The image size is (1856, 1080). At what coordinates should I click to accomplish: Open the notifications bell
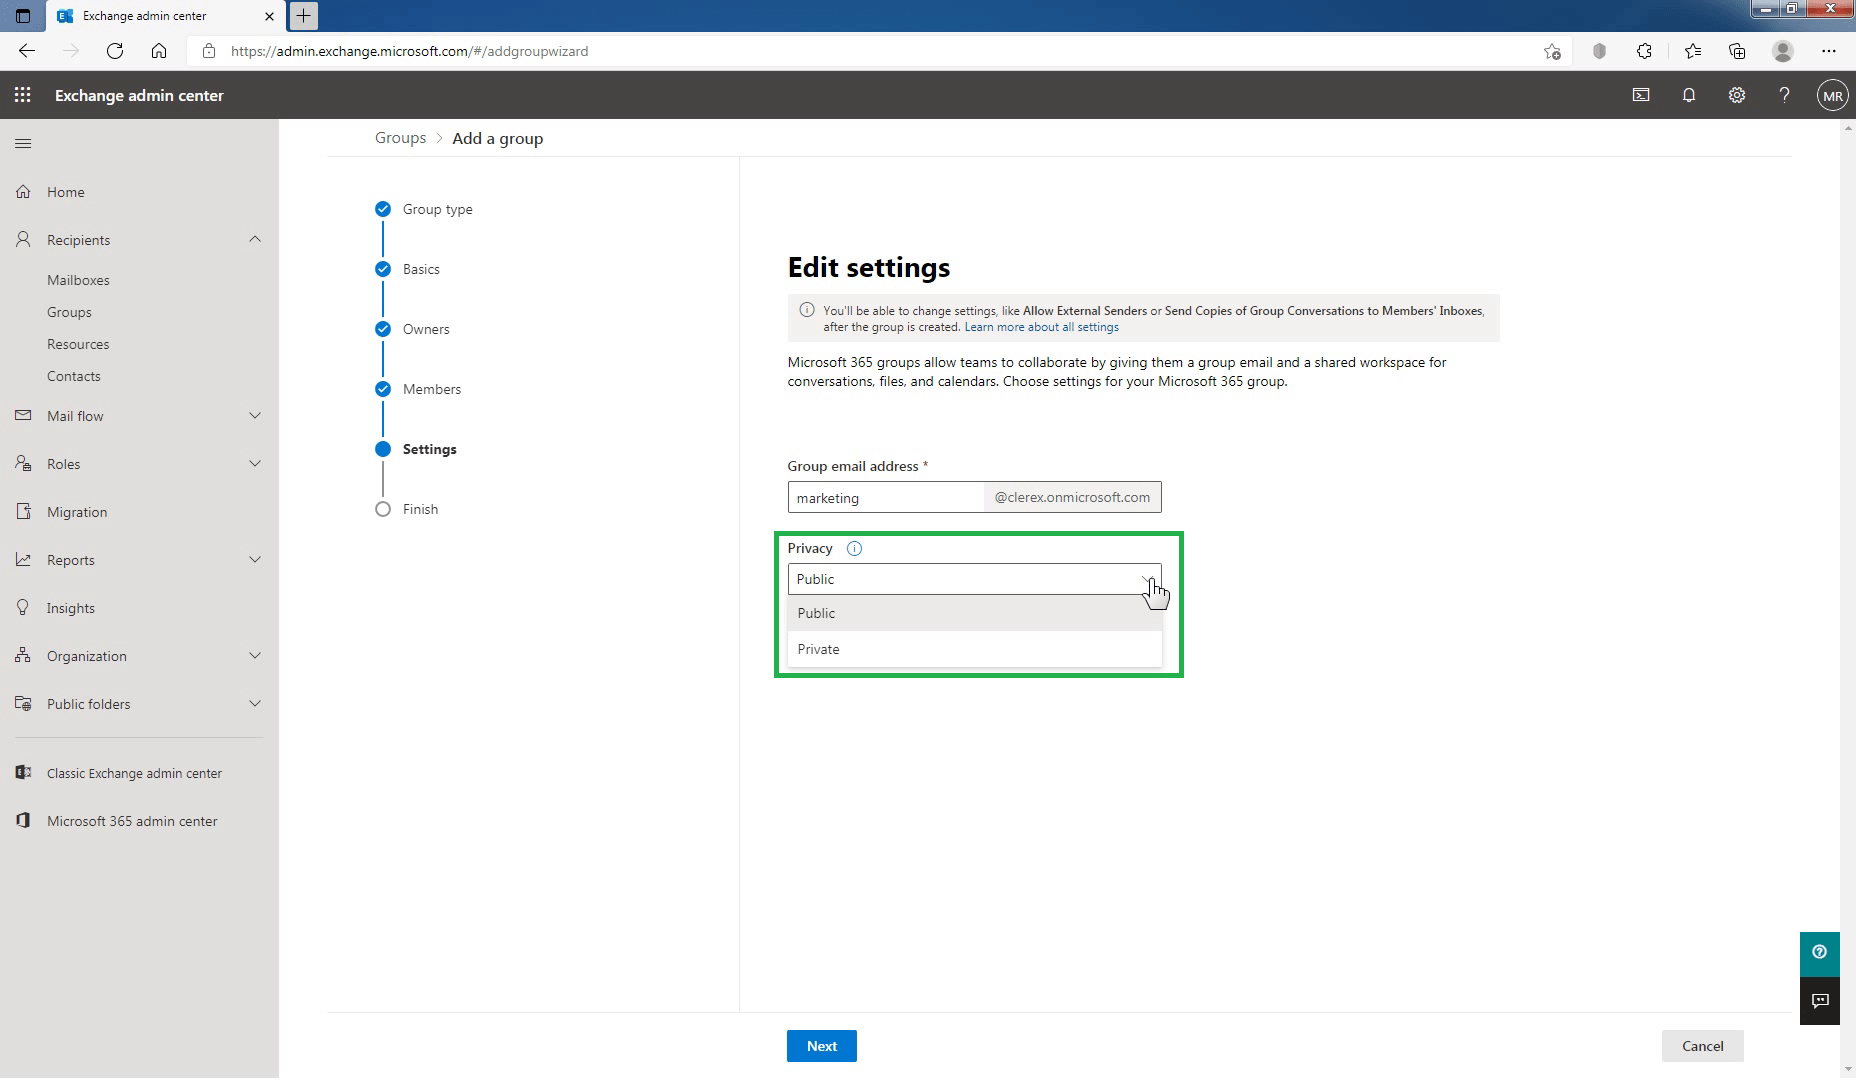point(1688,95)
